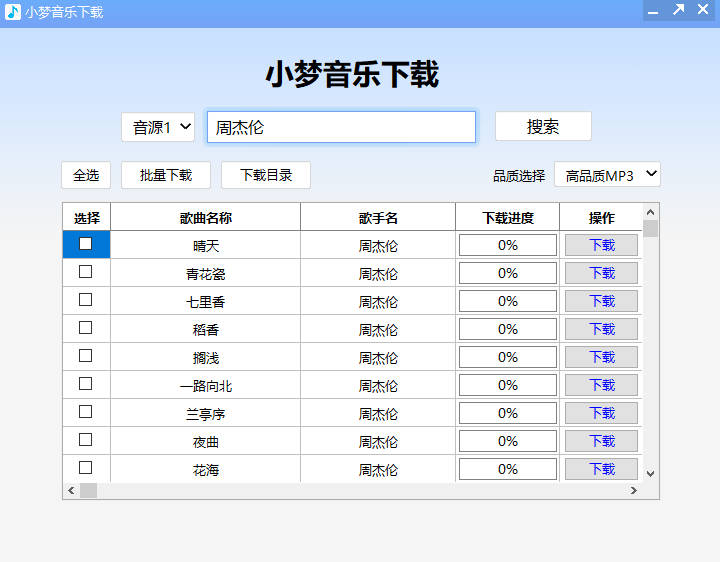Download the song 夜曲
Screen dimensions: 720x562
click(x=601, y=441)
